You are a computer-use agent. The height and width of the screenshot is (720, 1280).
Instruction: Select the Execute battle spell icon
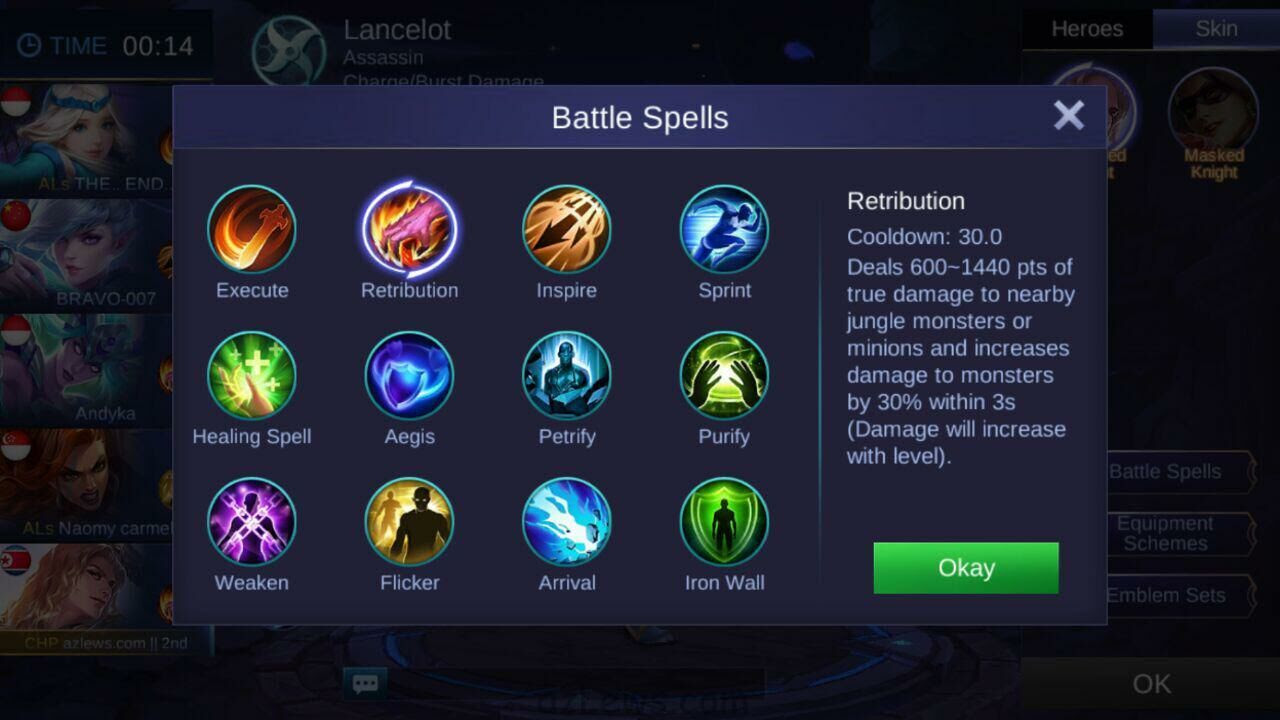point(252,229)
